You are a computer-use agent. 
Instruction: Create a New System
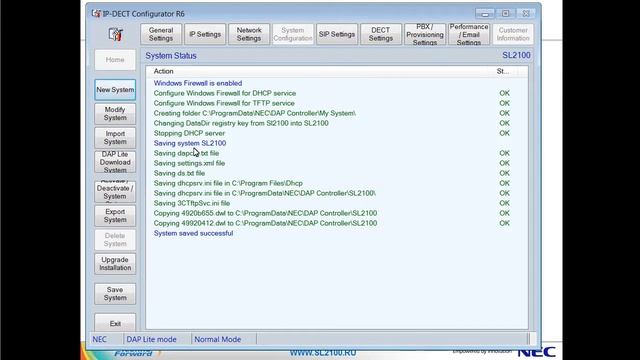coord(115,90)
